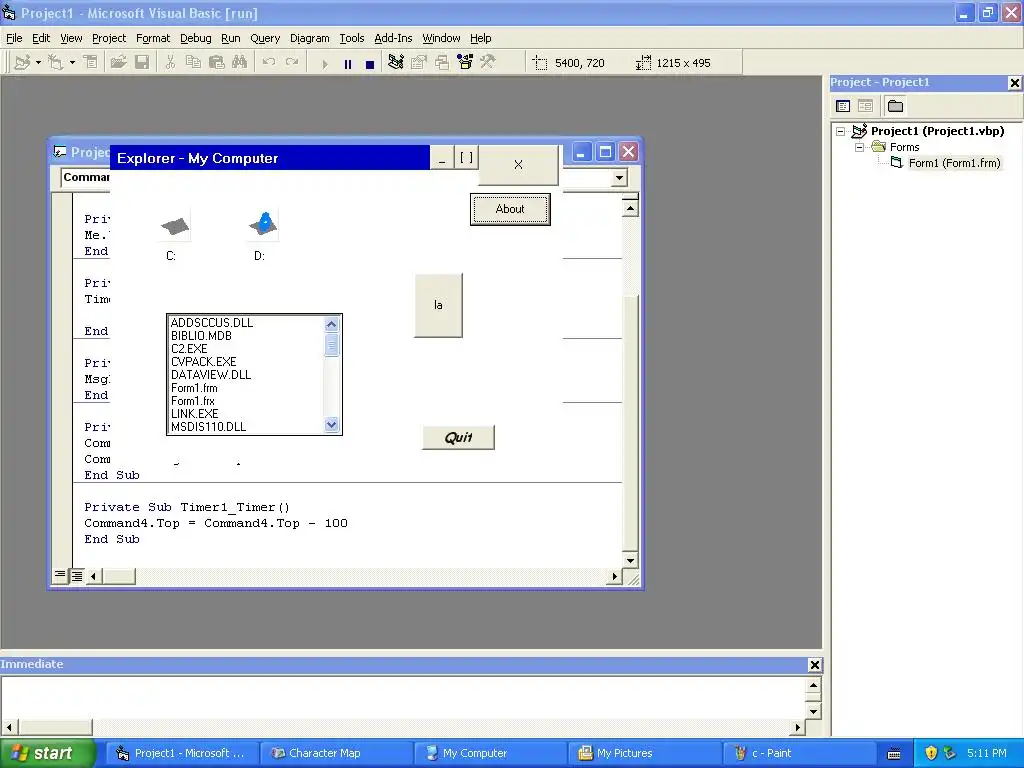Open the Tools menu
The height and width of the screenshot is (768, 1024).
[x=351, y=38]
